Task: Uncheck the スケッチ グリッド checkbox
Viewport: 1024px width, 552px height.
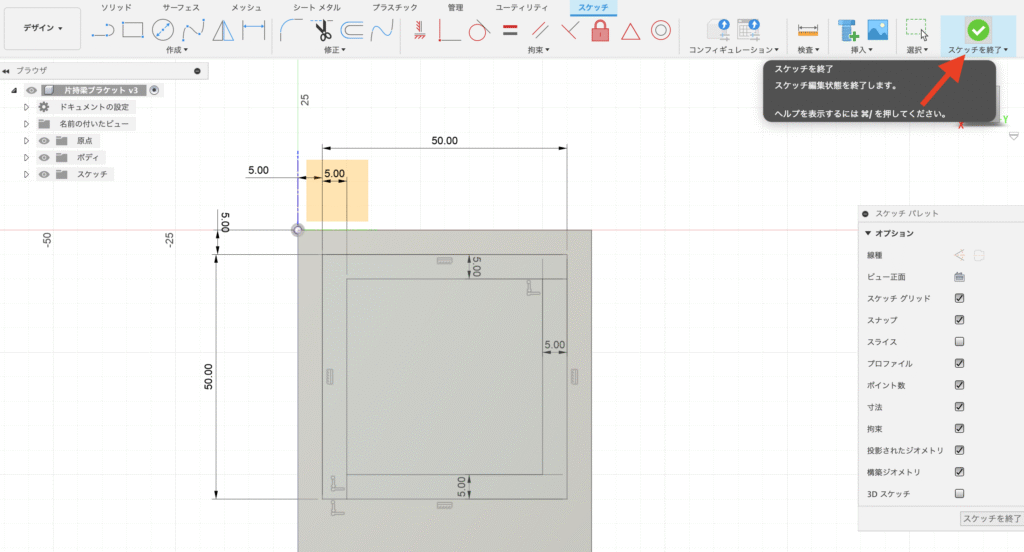Action: point(960,298)
